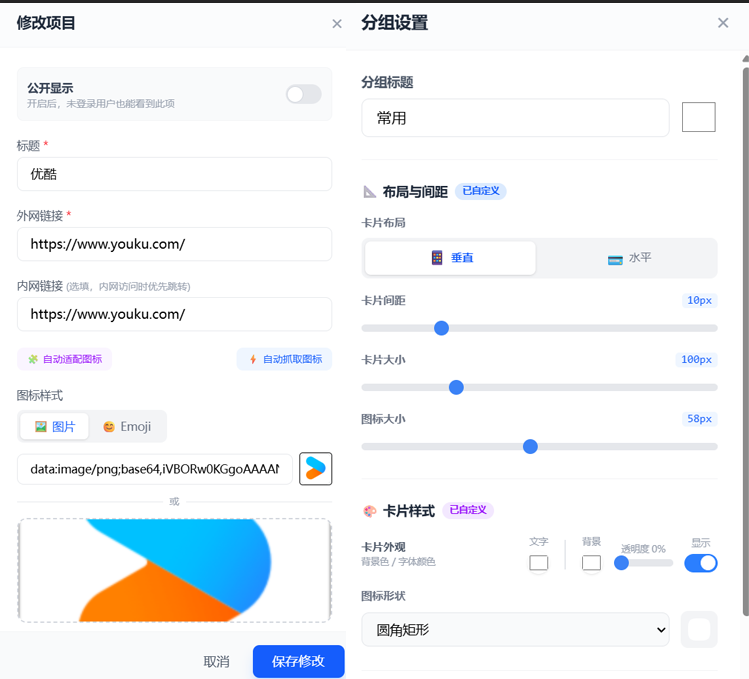Click the 已自定义 badge beside 卡片样式
The height and width of the screenshot is (679, 749).
tap(468, 510)
